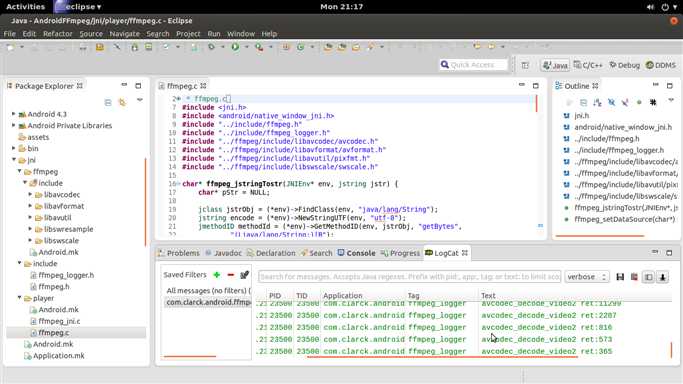Click the log row with ret:365
The width and height of the screenshot is (683, 384).
(x=463, y=351)
